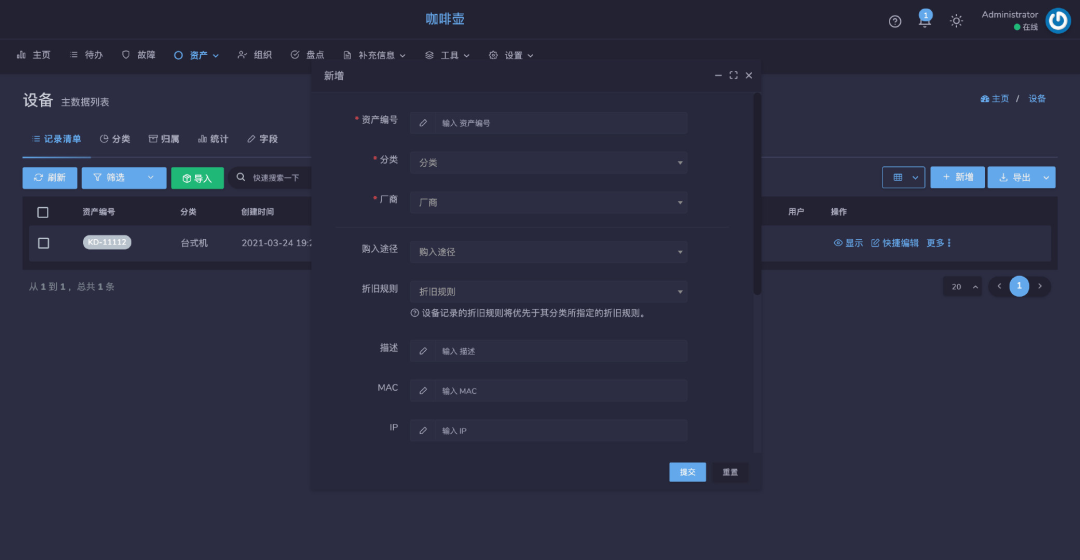The height and width of the screenshot is (560, 1080).
Task: Toggle light theme with sun icon
Action: click(956, 21)
